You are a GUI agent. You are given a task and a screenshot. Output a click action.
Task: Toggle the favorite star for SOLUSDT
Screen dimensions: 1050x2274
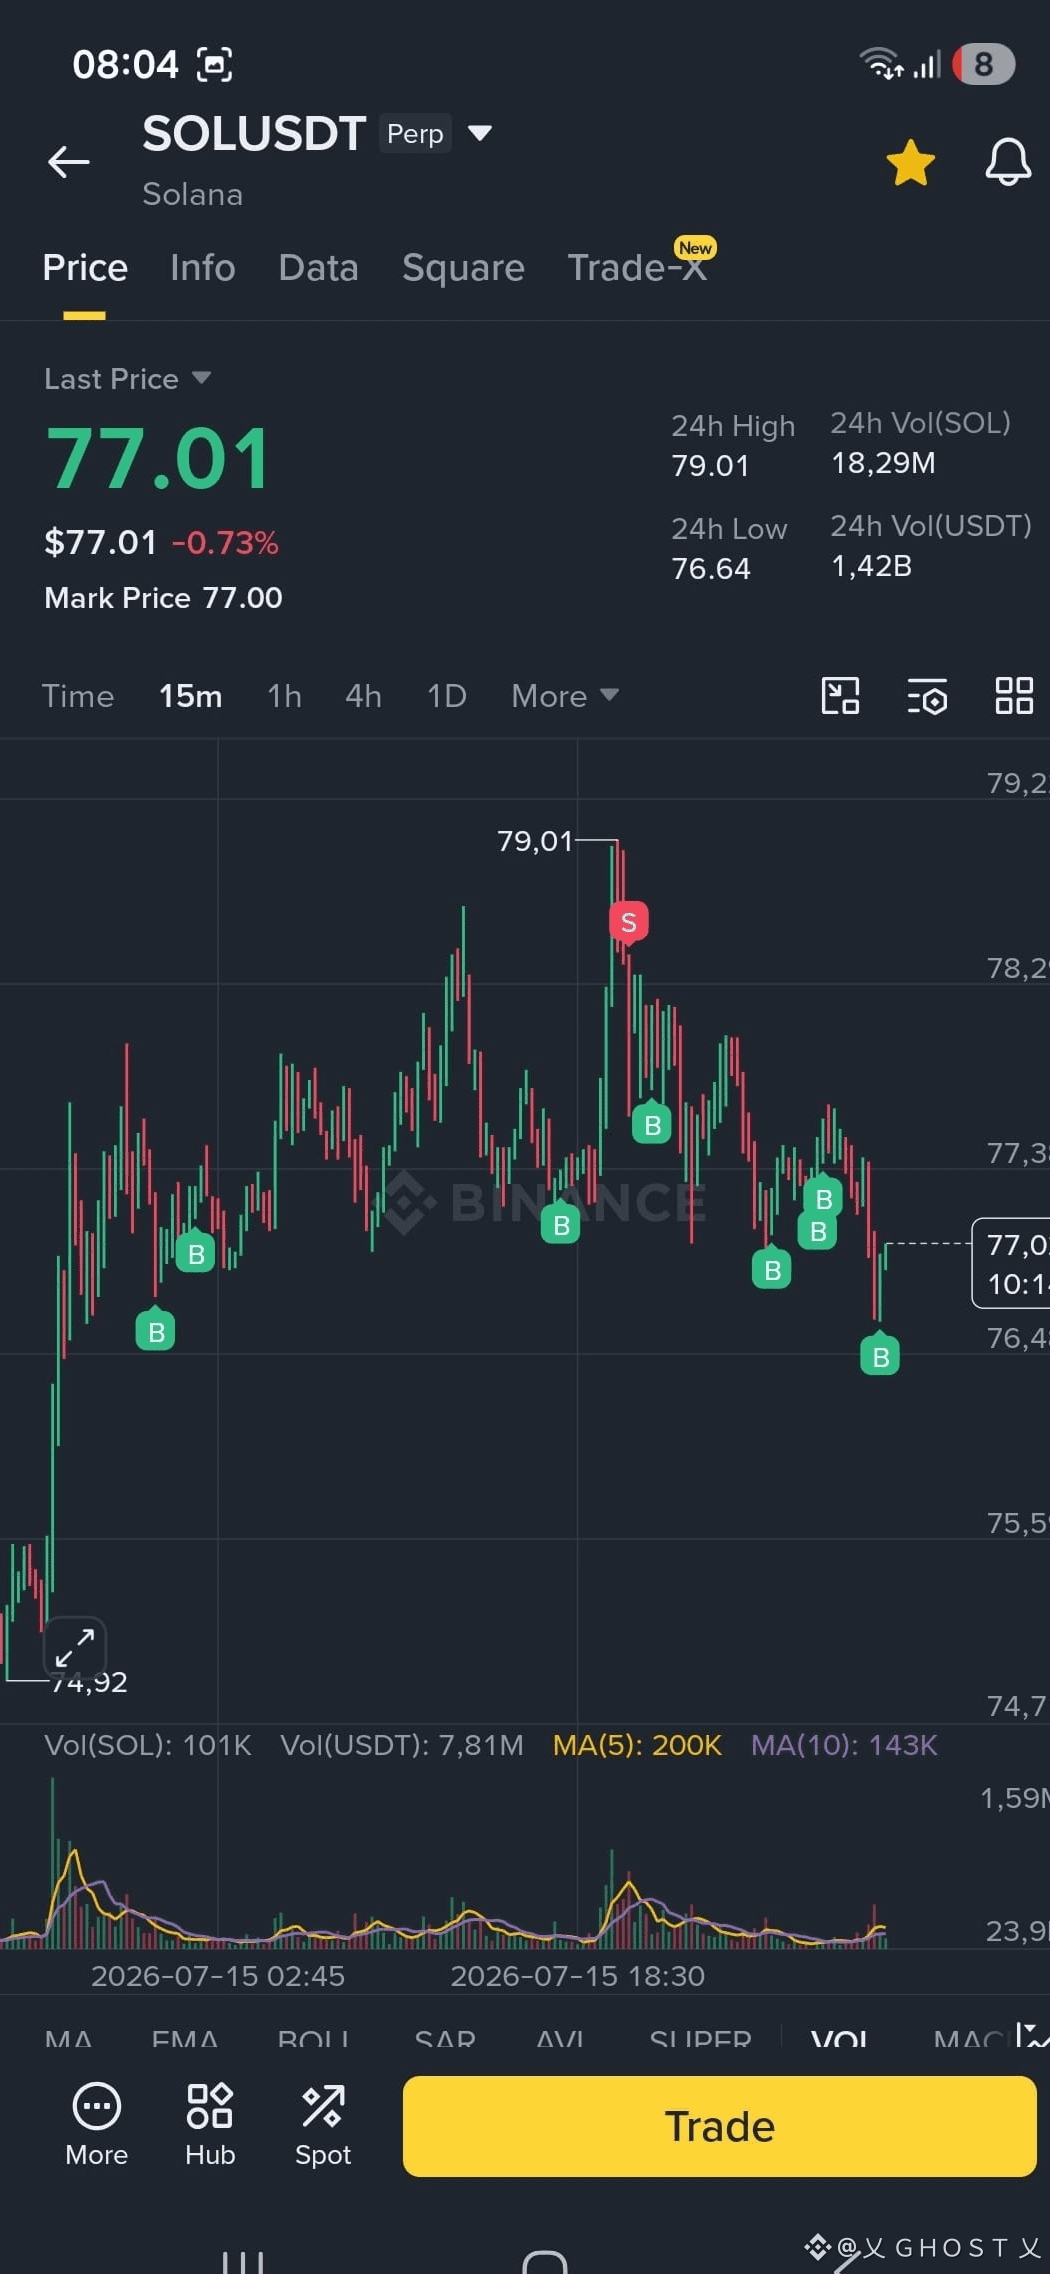click(910, 162)
